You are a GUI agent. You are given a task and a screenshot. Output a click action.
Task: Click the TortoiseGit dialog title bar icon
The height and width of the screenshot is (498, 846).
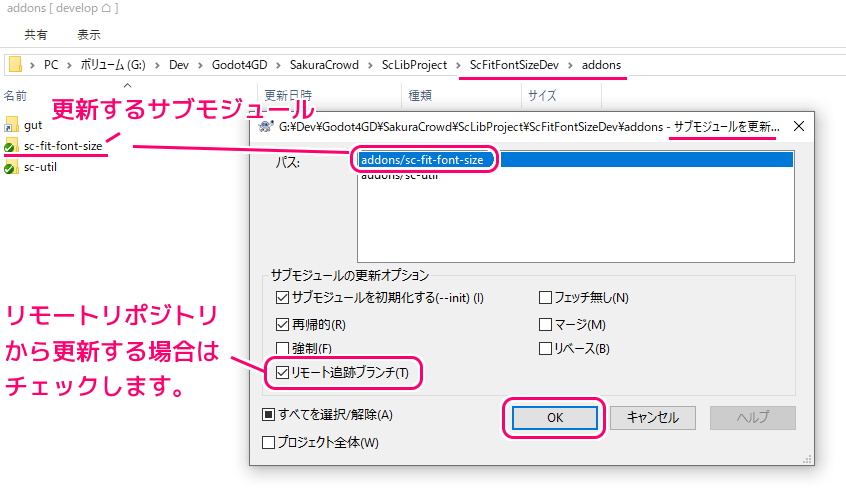click(265, 127)
